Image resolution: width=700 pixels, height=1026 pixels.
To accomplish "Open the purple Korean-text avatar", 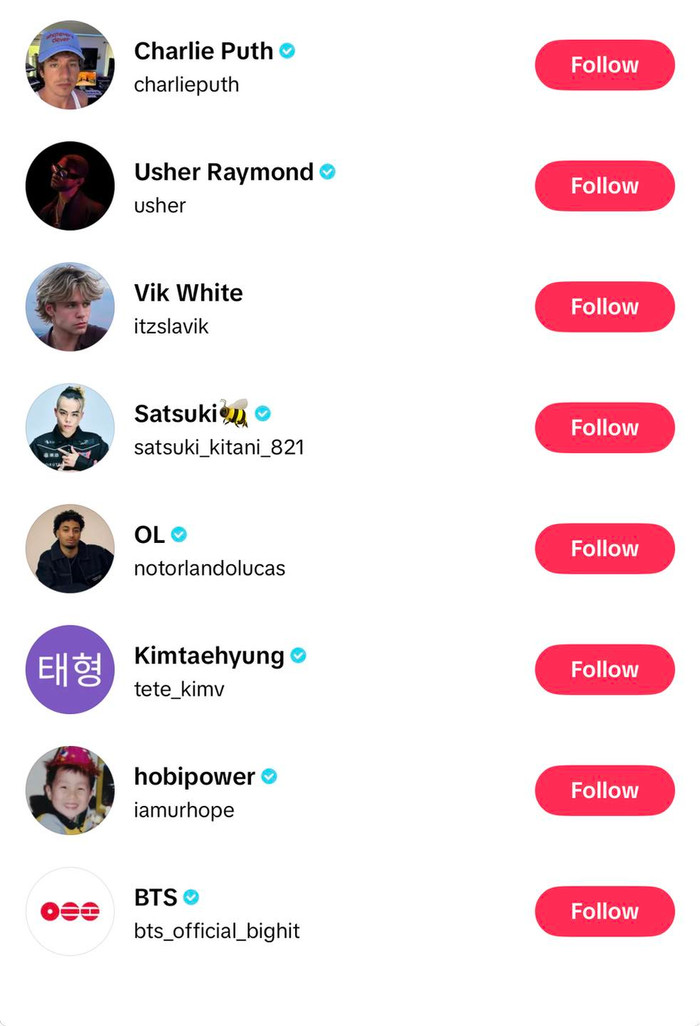I will [70, 670].
